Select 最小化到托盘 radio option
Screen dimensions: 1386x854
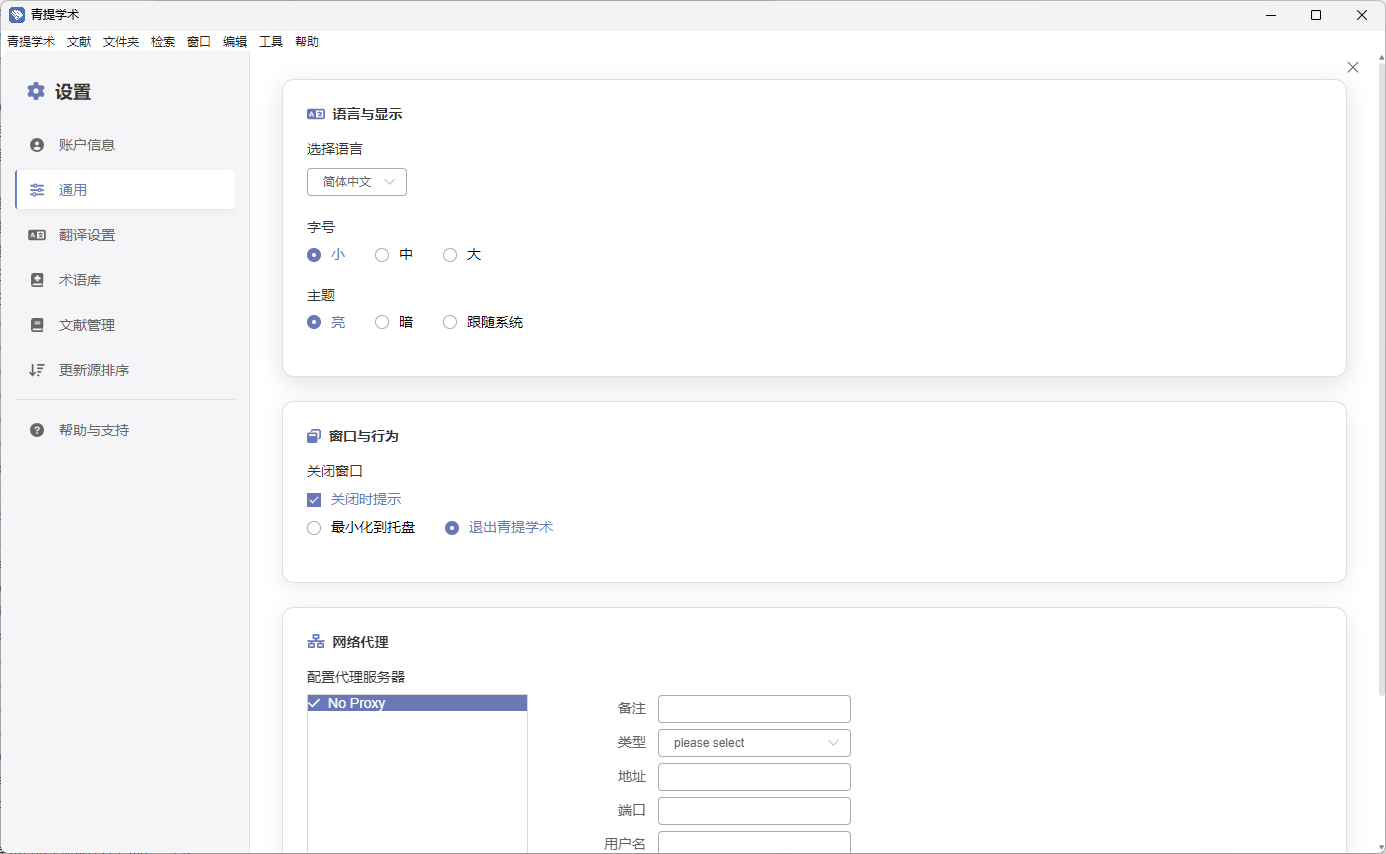point(314,528)
